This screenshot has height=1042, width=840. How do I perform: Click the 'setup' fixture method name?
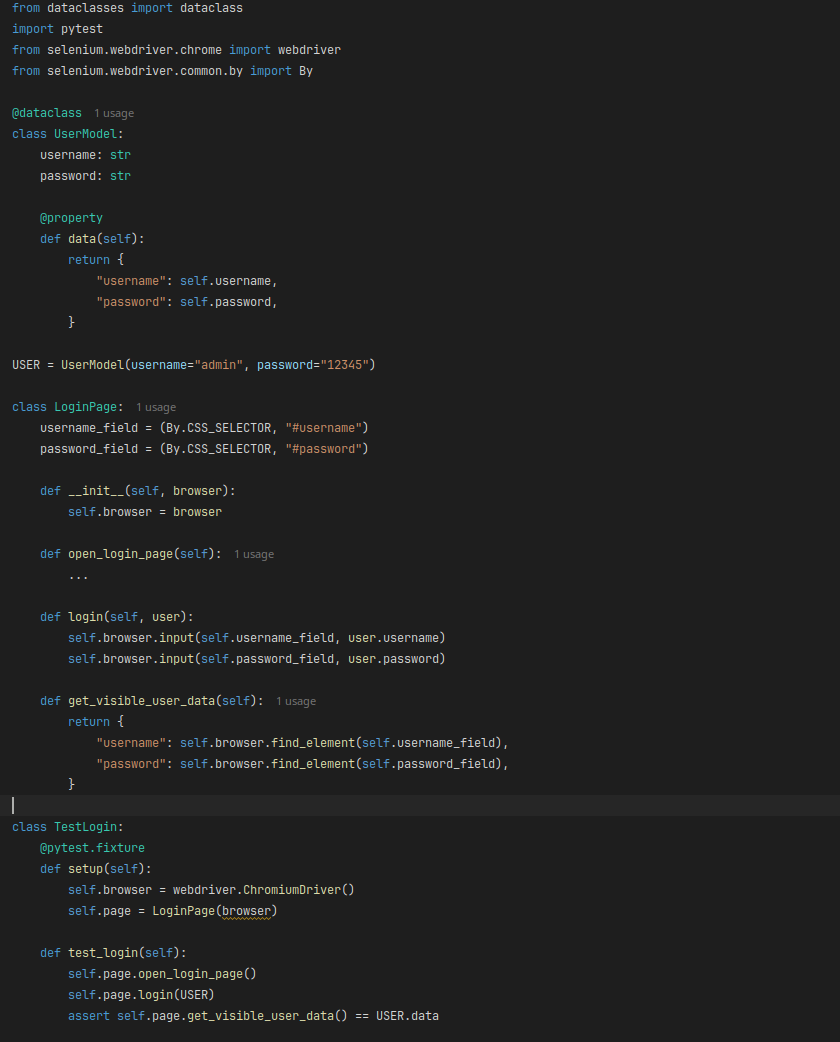point(85,869)
